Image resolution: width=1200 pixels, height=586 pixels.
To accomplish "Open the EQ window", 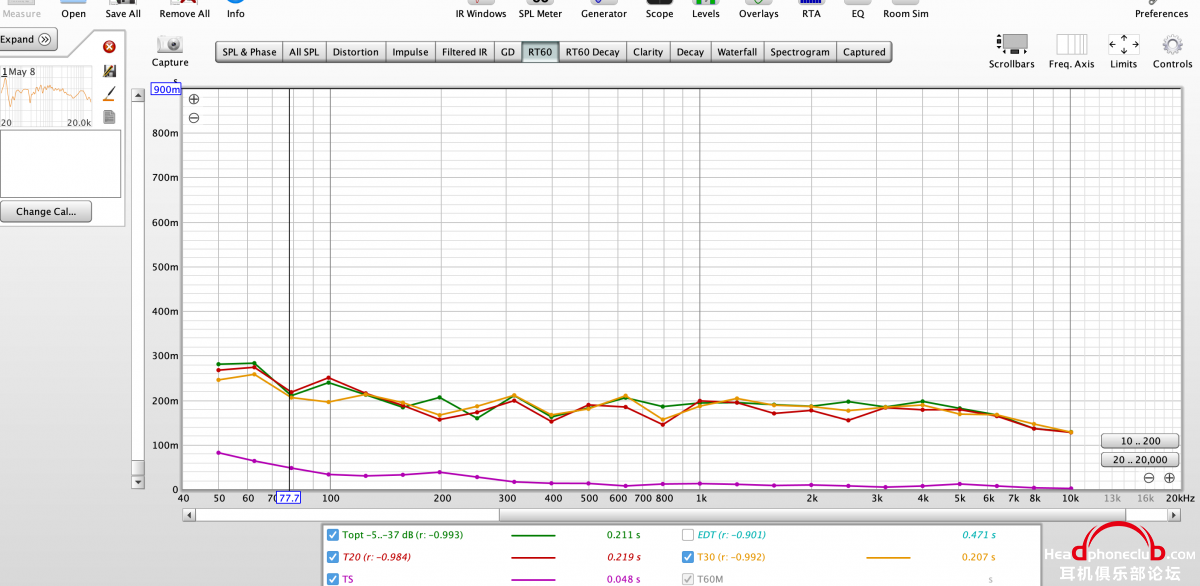I will [x=858, y=10].
